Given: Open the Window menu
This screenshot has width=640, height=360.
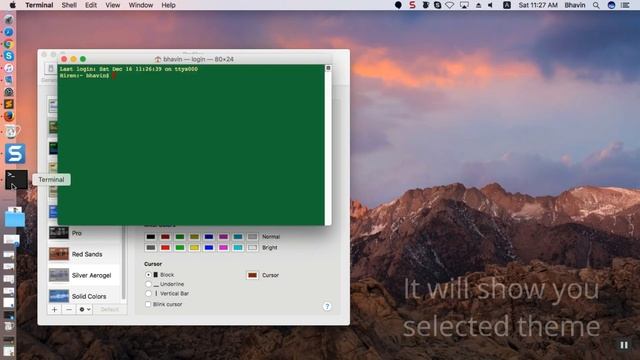Looking at the screenshot, I should click(140, 5).
